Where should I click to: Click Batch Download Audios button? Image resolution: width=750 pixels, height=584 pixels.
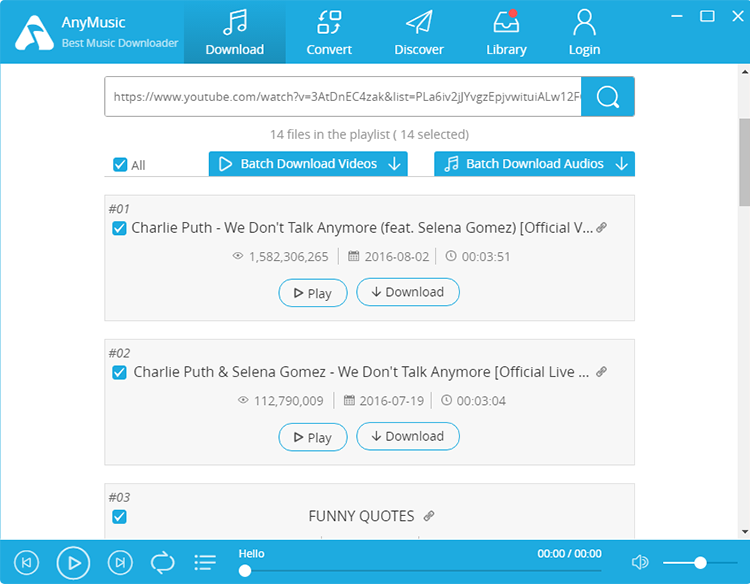(x=534, y=164)
